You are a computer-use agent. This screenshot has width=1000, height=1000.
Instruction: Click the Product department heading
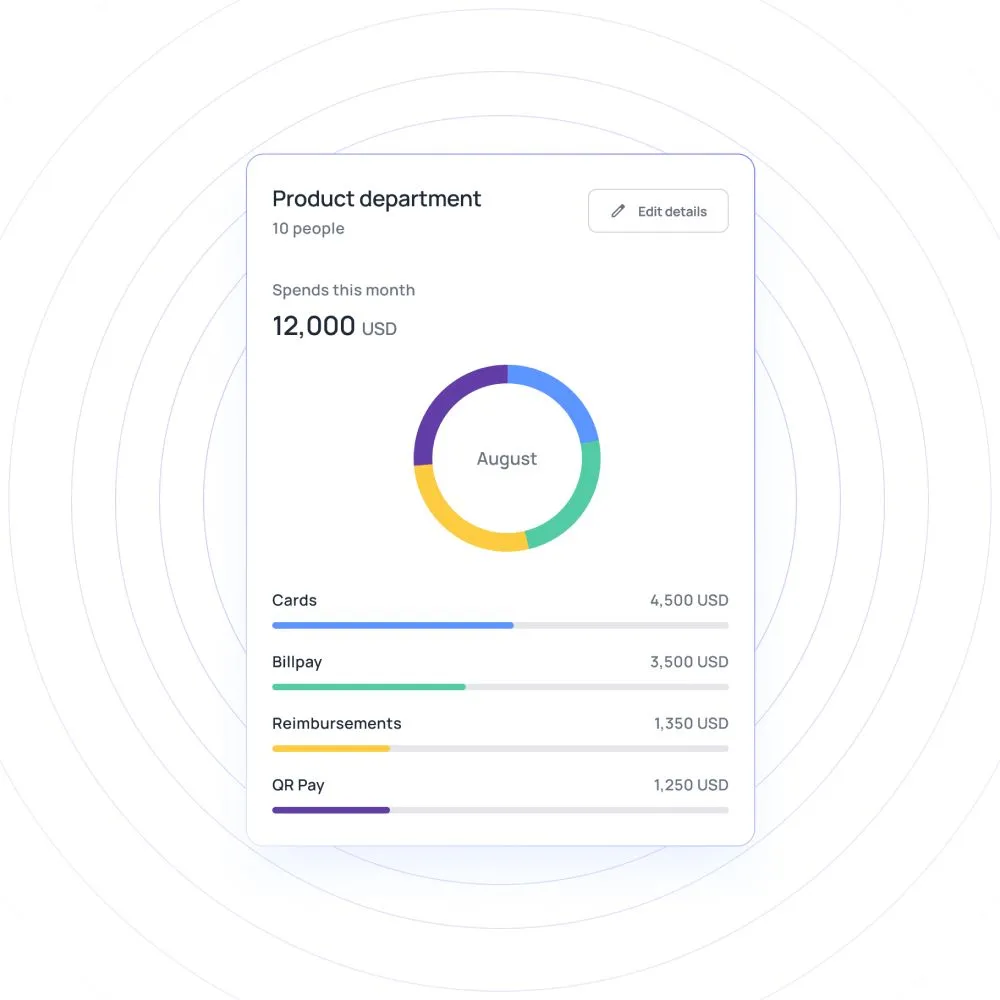tap(376, 199)
